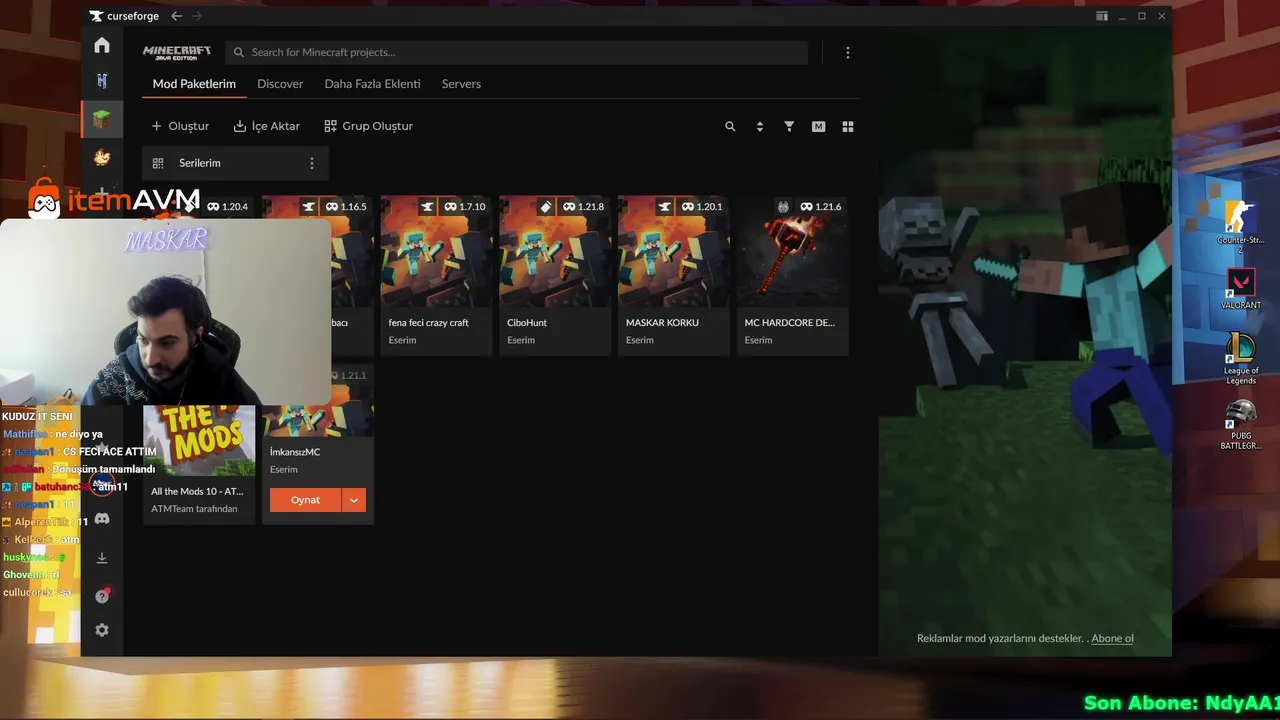The image size is (1280, 720).
Task: Open the filter funnel icon
Action: pos(789,127)
